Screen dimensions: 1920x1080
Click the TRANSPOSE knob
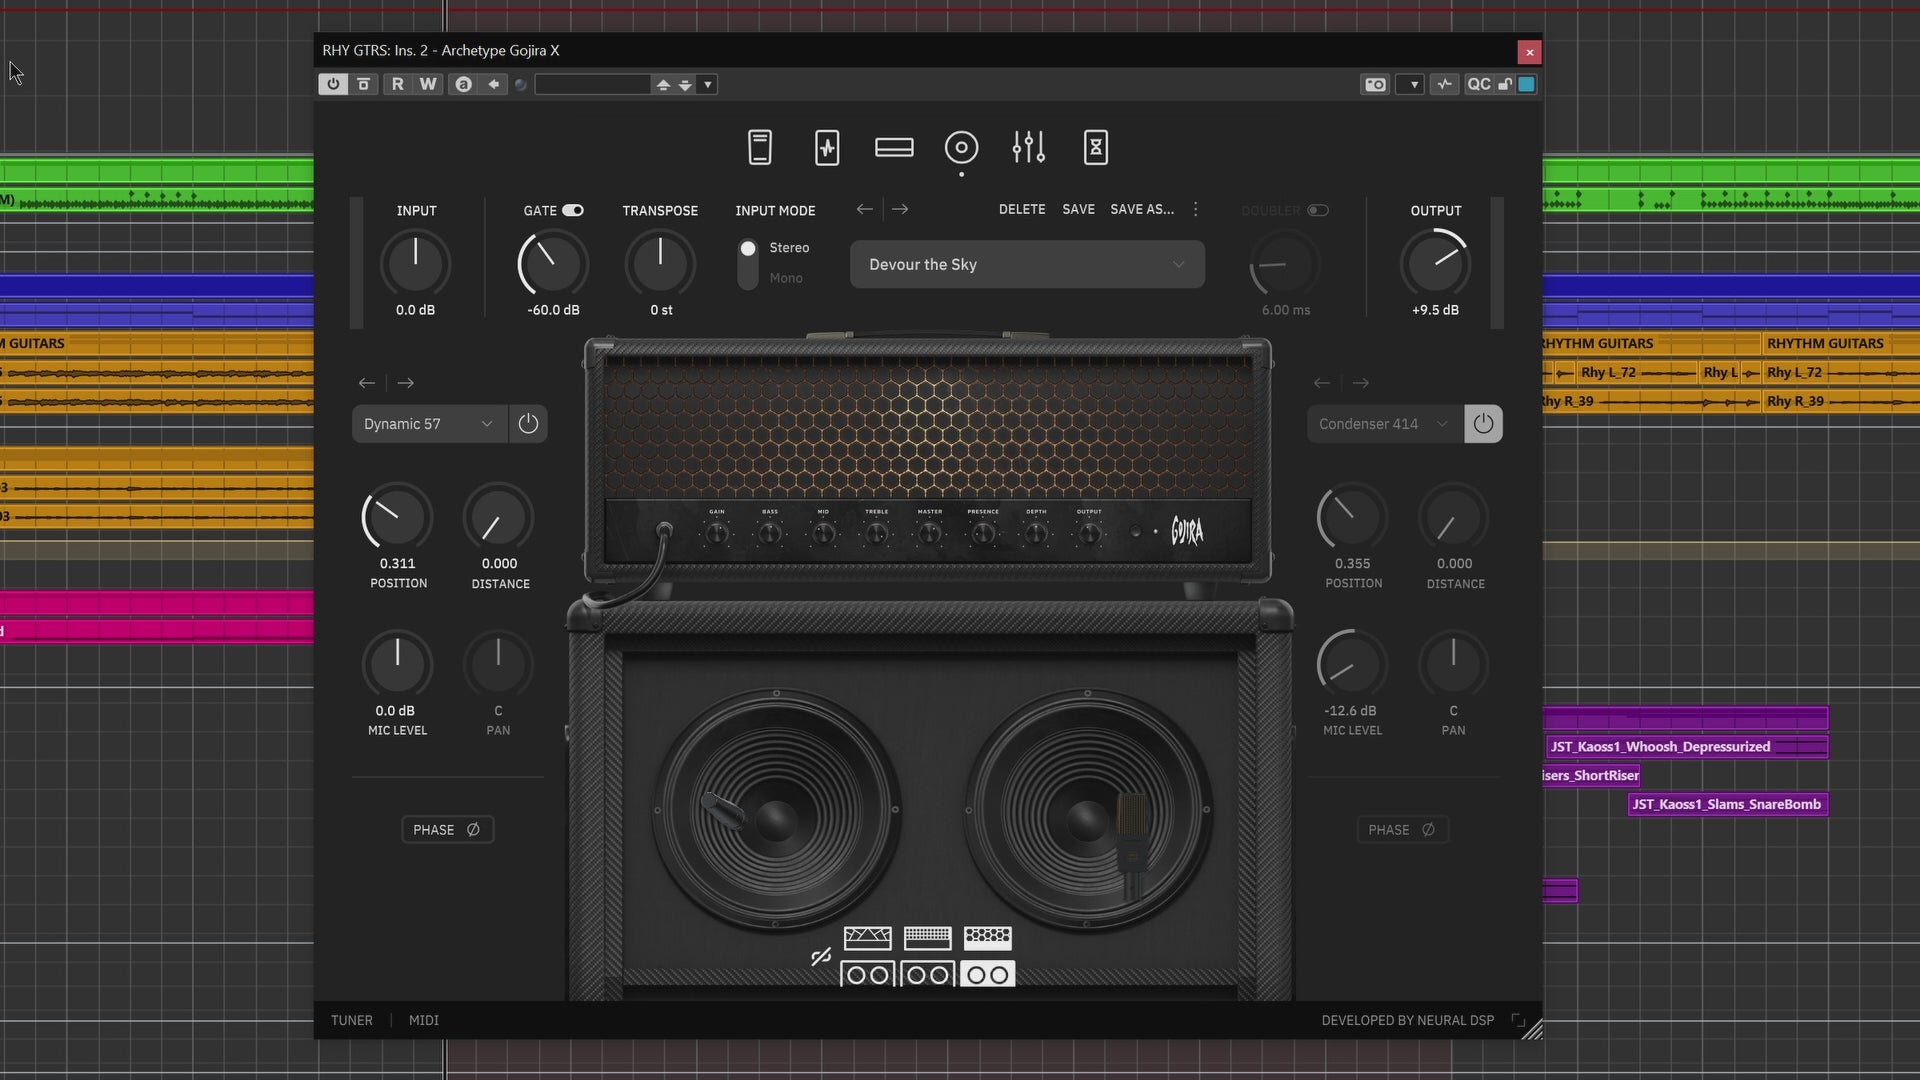[660, 264]
